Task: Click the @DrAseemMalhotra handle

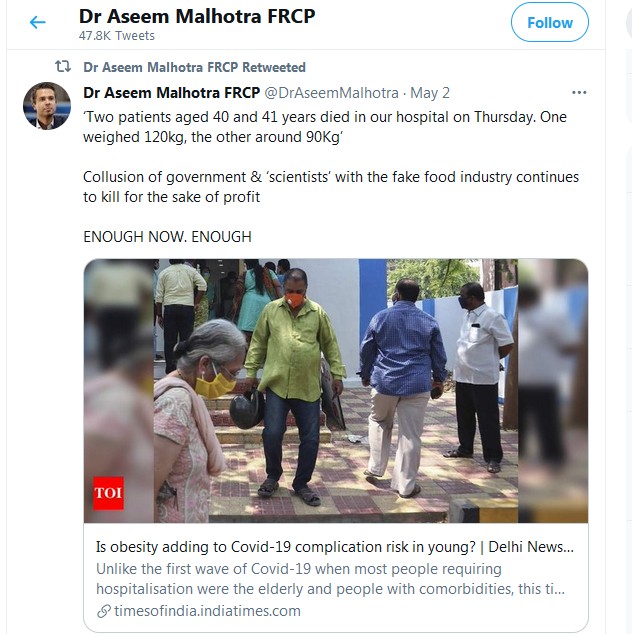Action: point(331,92)
